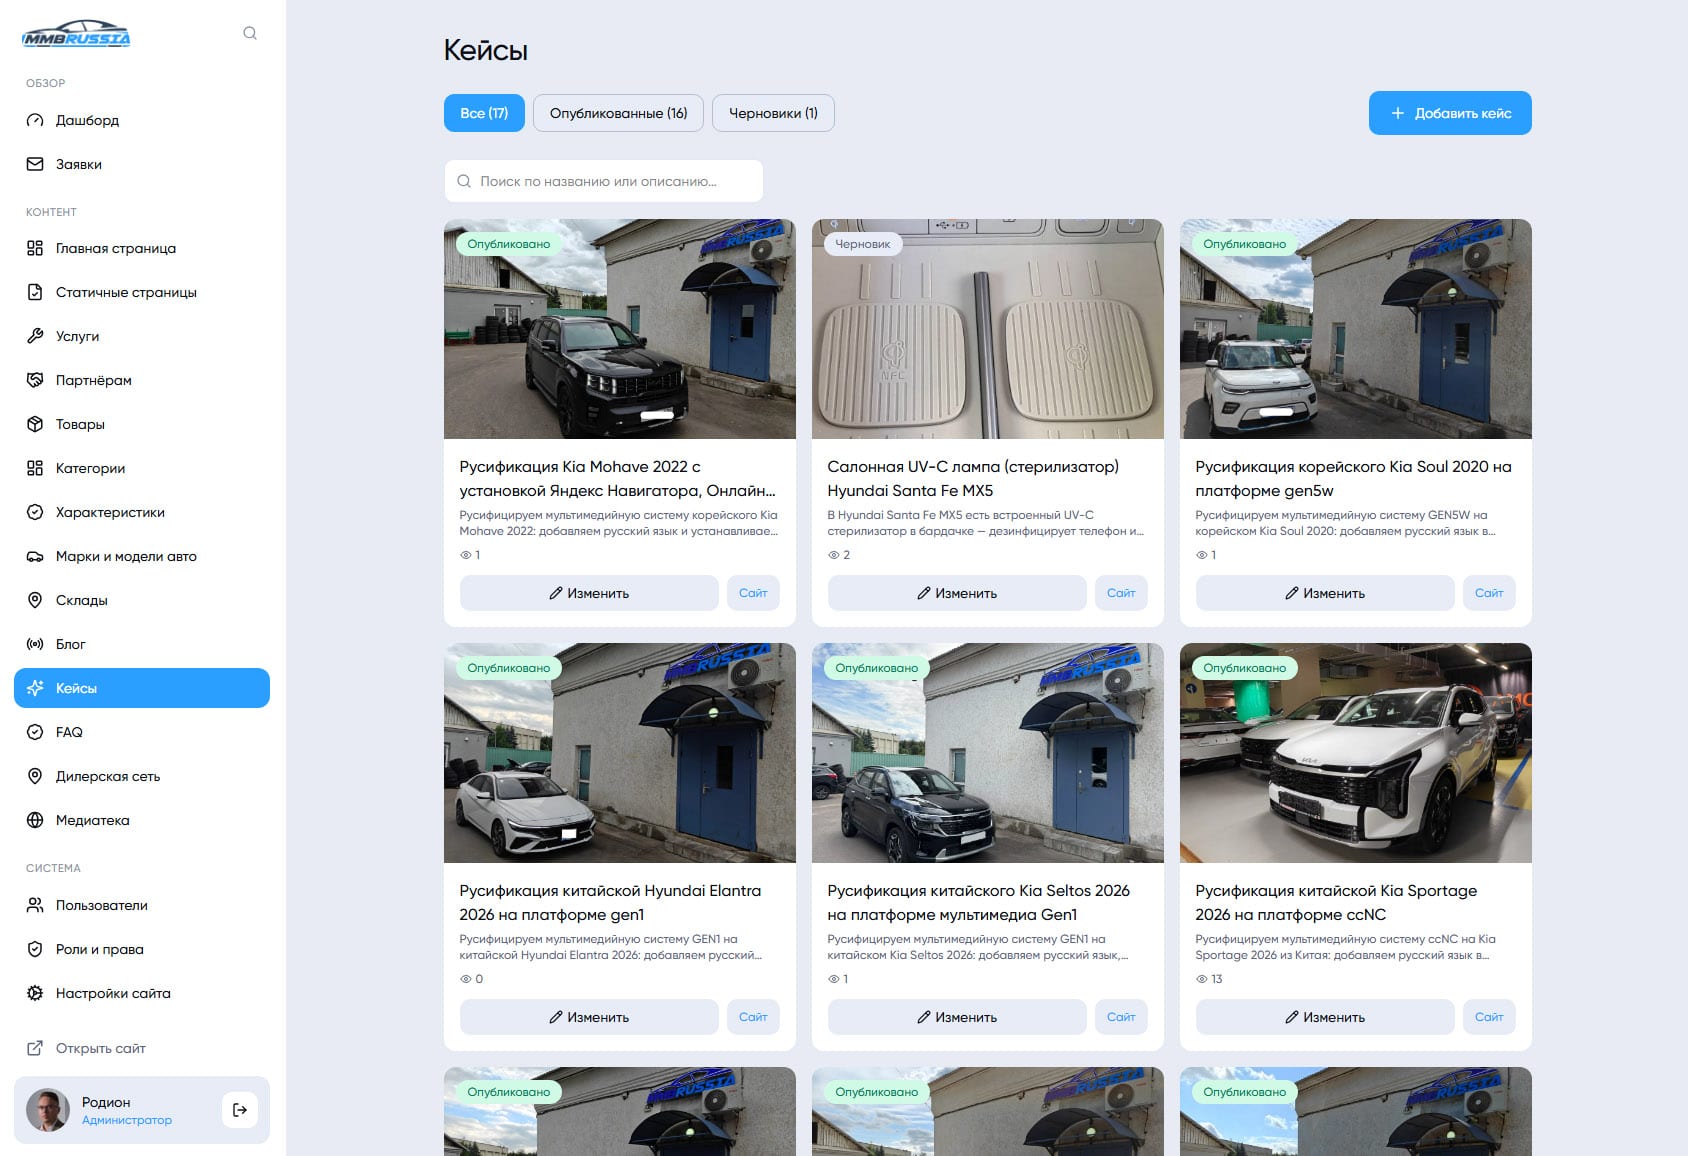
Task: Click the Услуги wrench icon
Action: point(35,336)
